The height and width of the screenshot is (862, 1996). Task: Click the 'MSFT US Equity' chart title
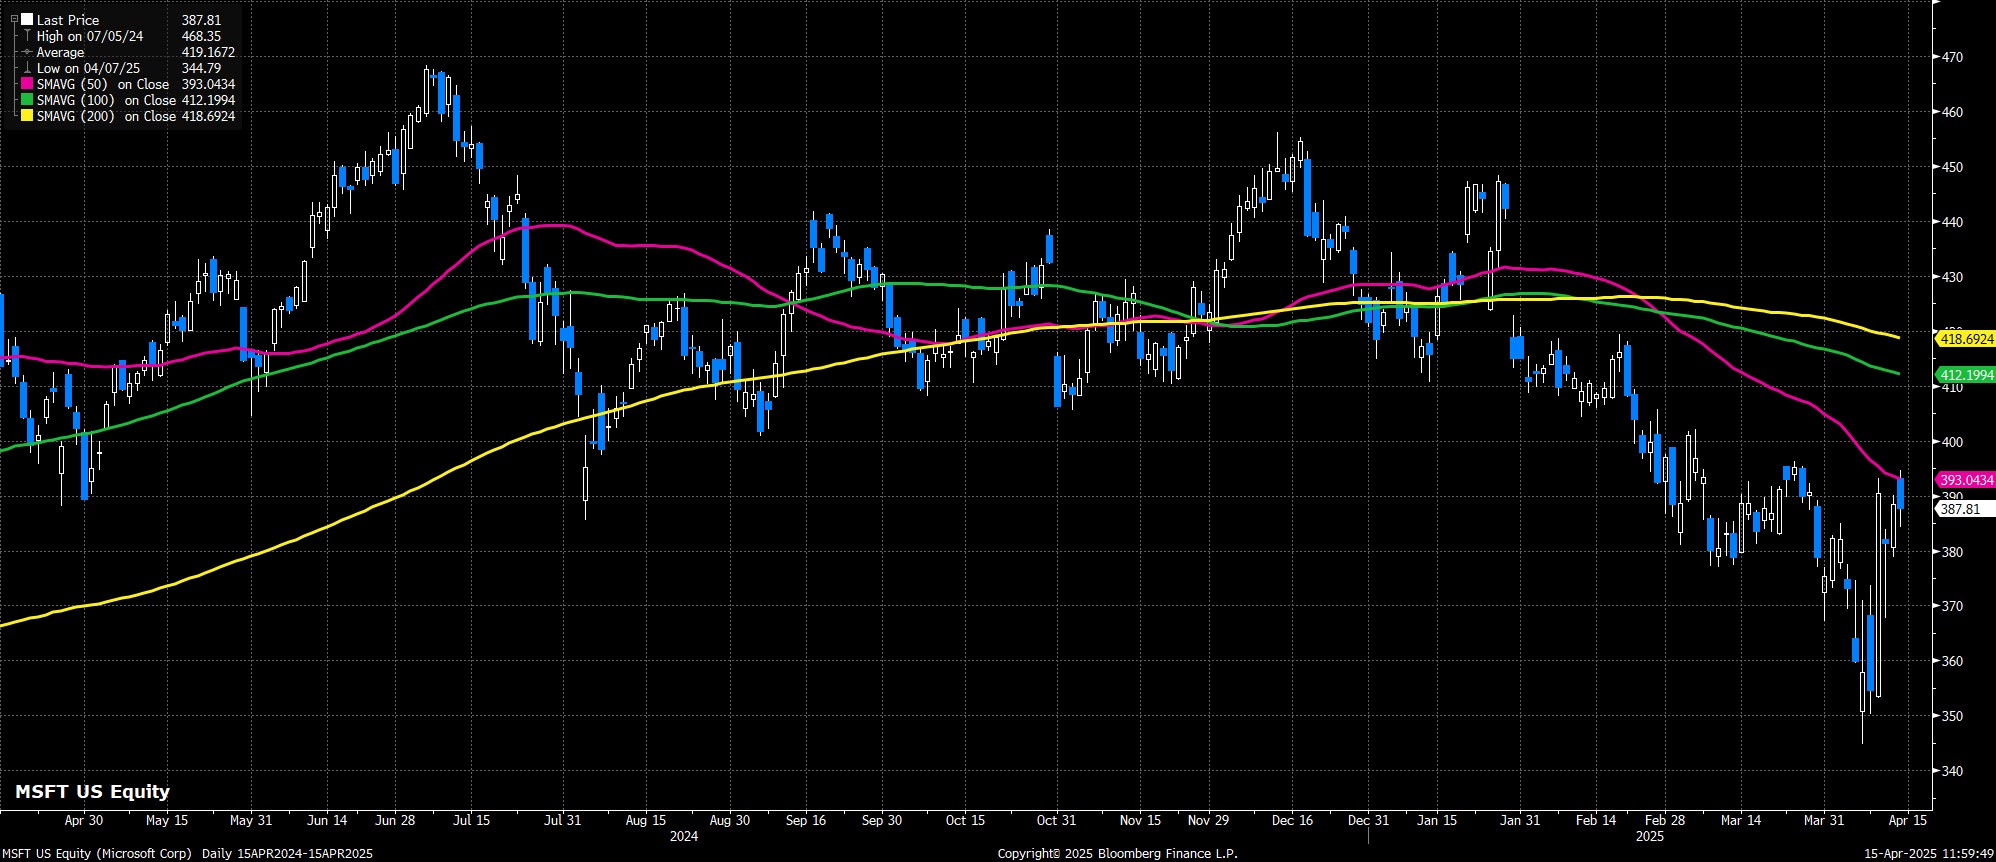92,791
